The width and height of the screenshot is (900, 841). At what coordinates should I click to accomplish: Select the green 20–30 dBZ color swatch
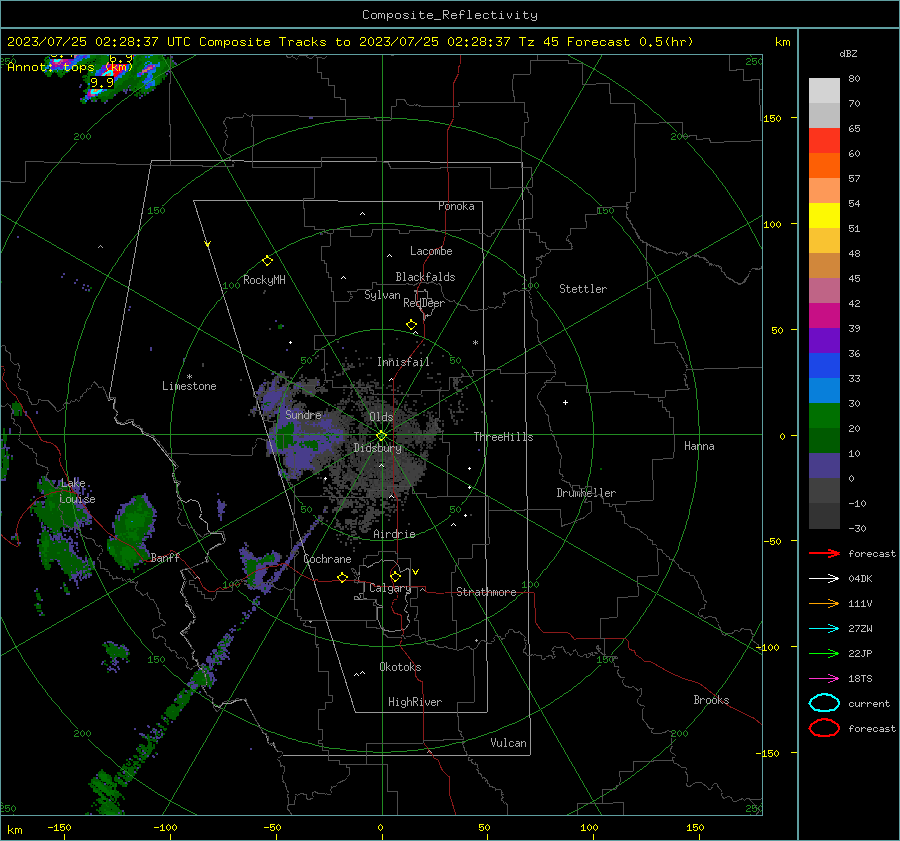824,416
